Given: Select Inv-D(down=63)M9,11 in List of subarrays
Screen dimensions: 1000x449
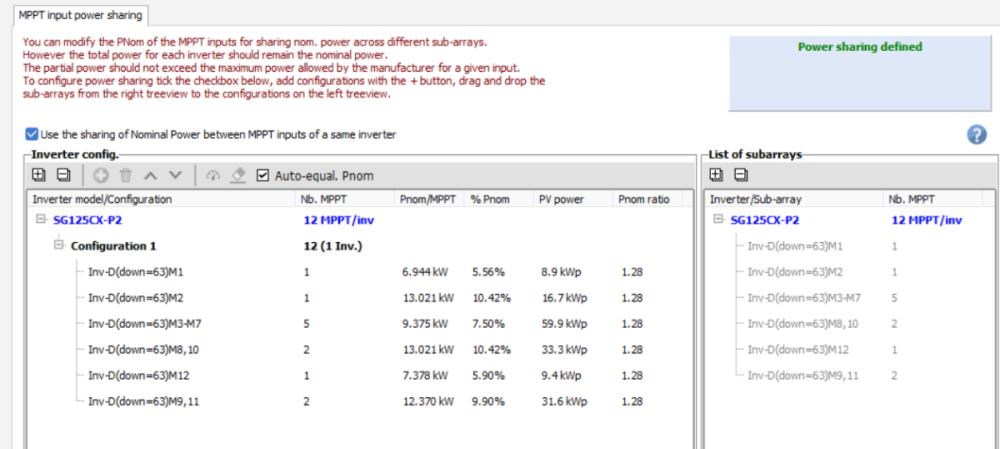Looking at the screenshot, I should [x=796, y=375].
